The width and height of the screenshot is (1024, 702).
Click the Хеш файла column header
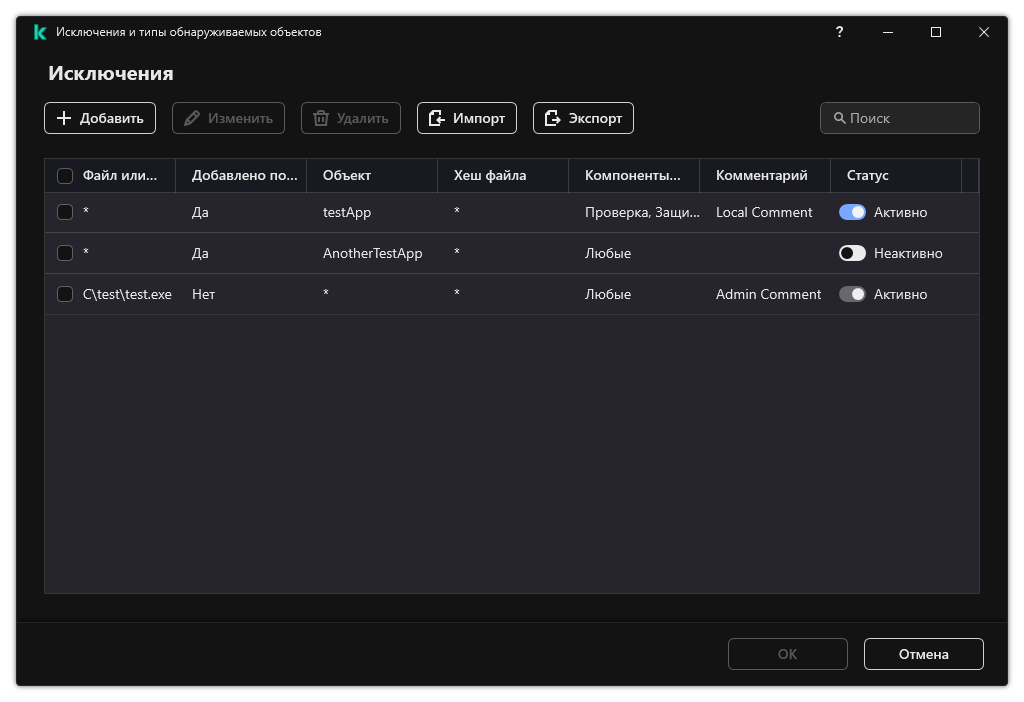[490, 175]
